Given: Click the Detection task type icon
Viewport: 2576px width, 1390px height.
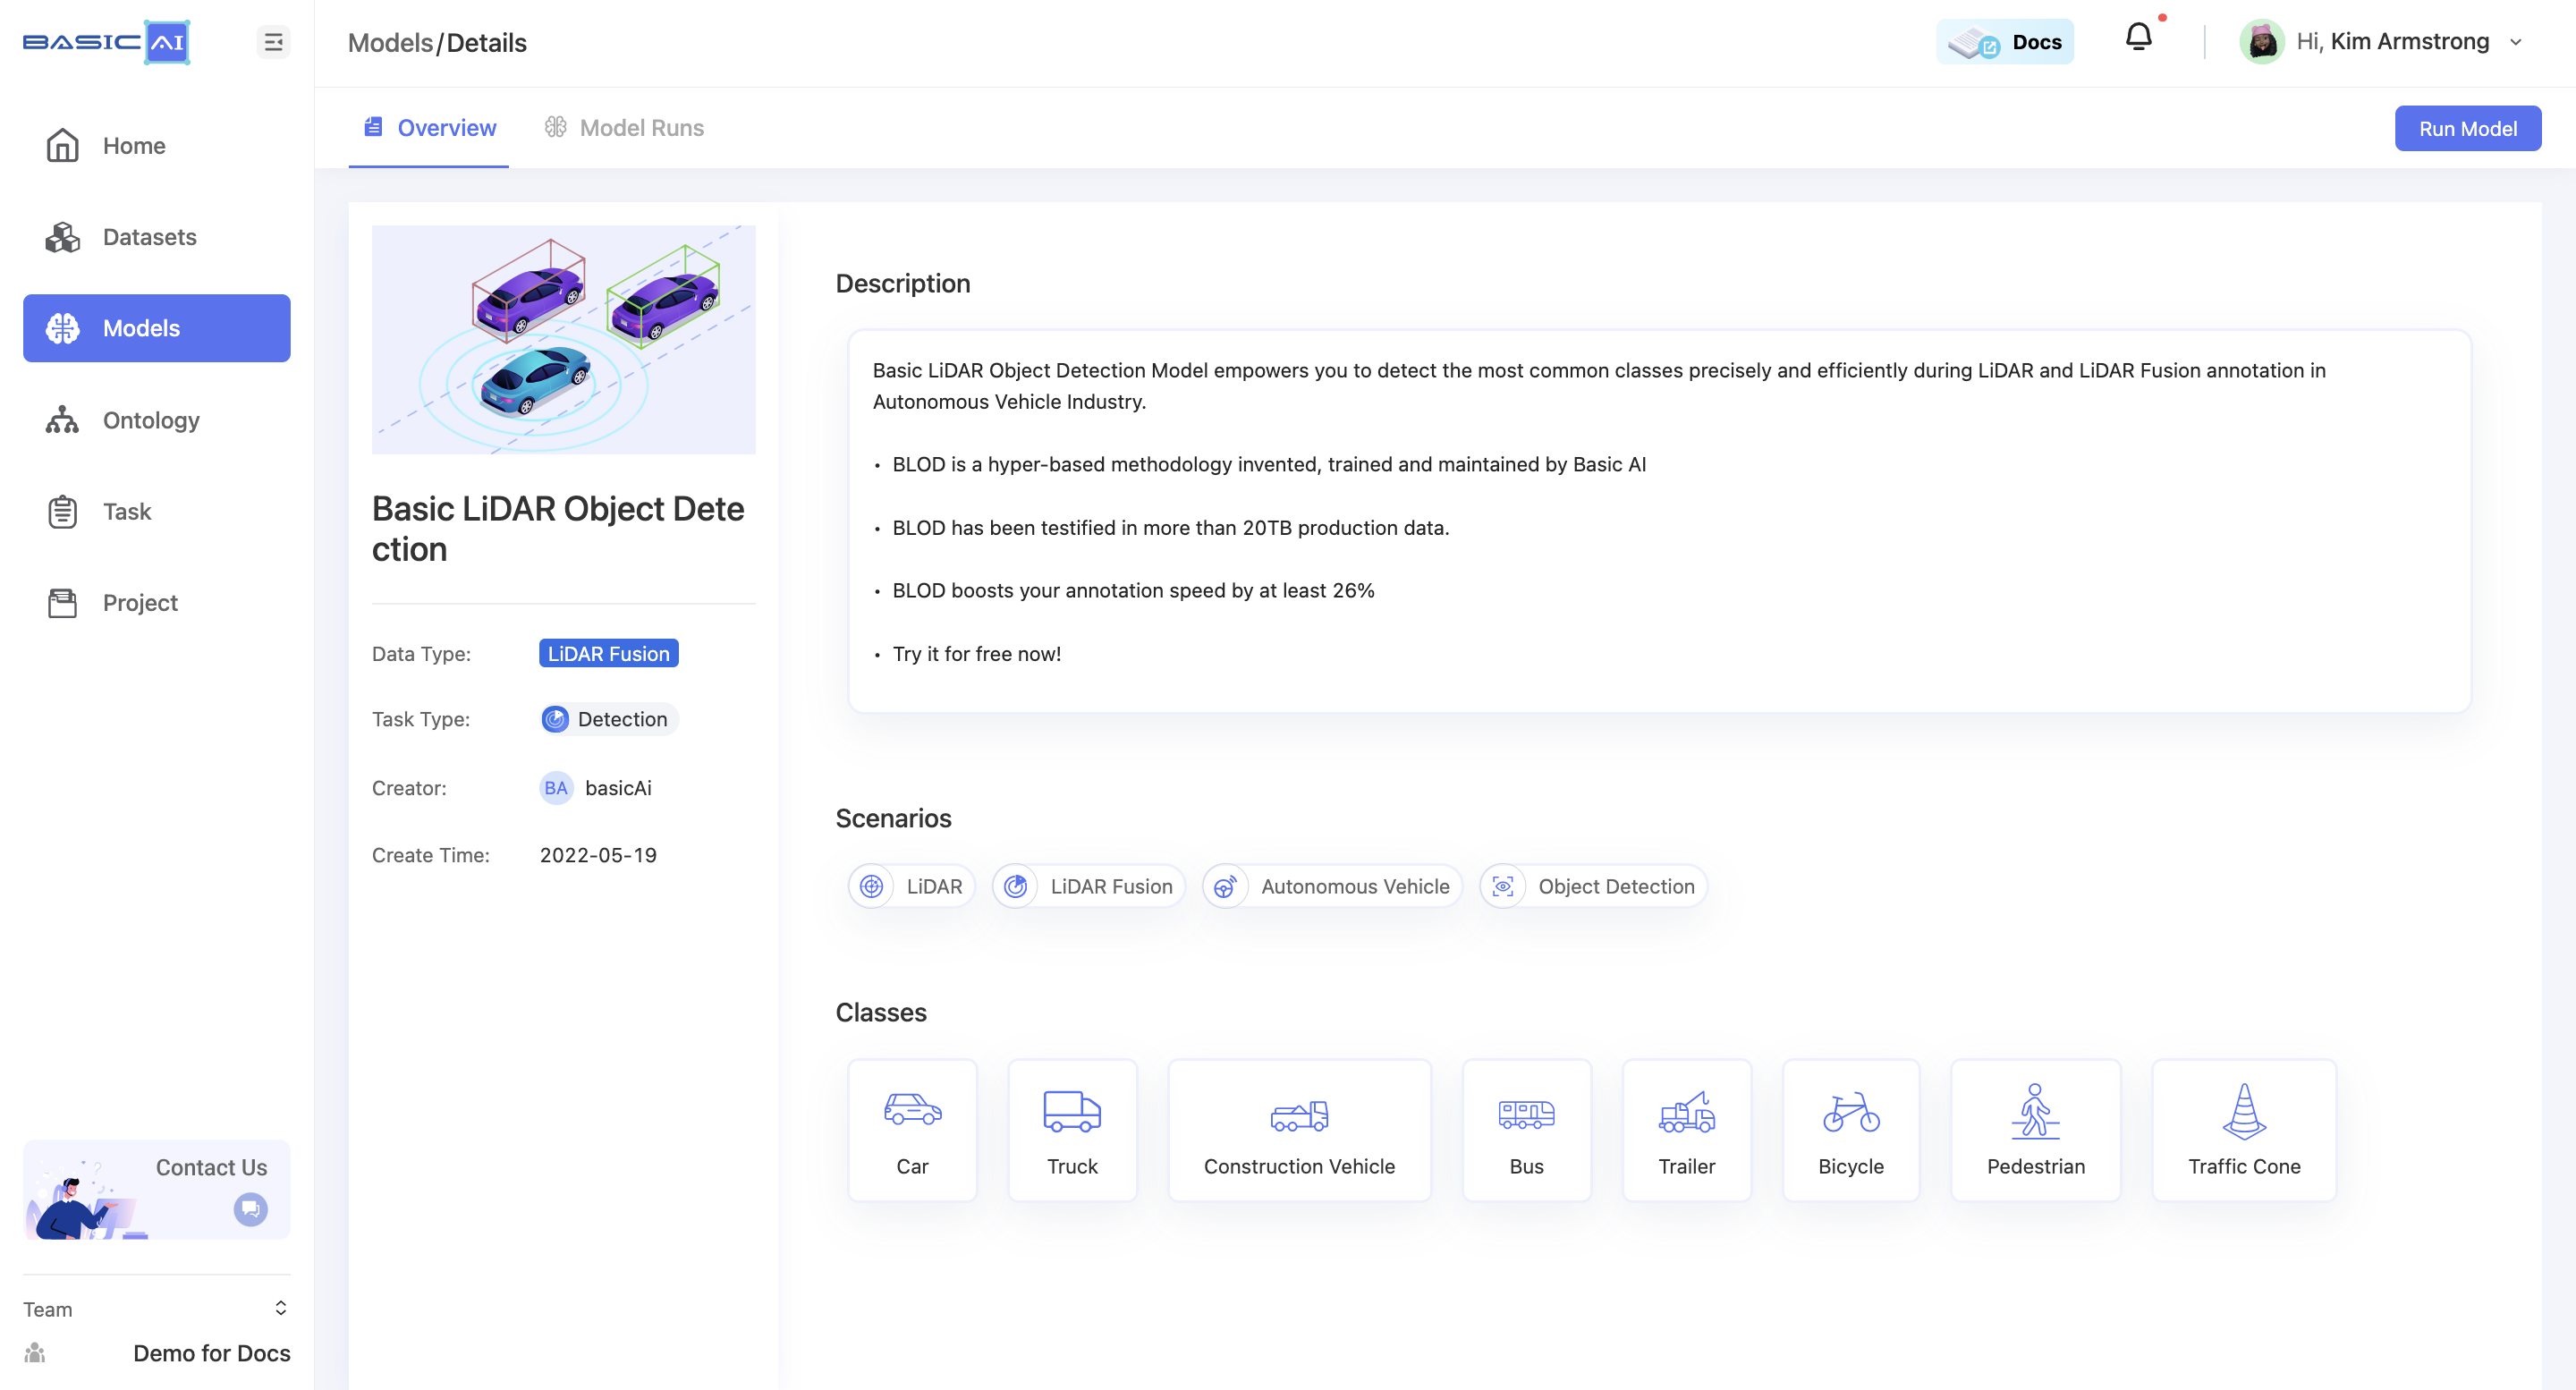Looking at the screenshot, I should click(555, 717).
